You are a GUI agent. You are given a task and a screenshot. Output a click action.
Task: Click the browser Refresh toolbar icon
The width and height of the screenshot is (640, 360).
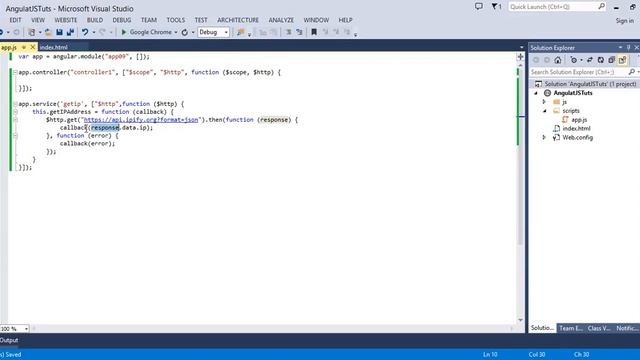(x=185, y=32)
